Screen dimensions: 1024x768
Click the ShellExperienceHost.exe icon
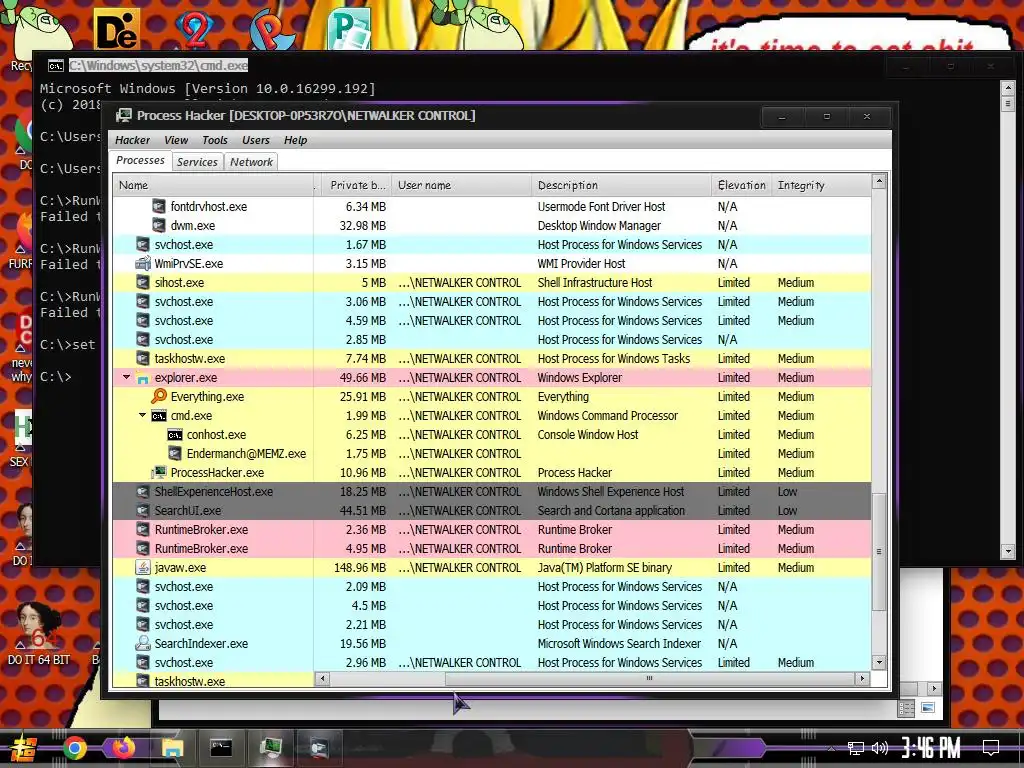pyautogui.click(x=143, y=491)
